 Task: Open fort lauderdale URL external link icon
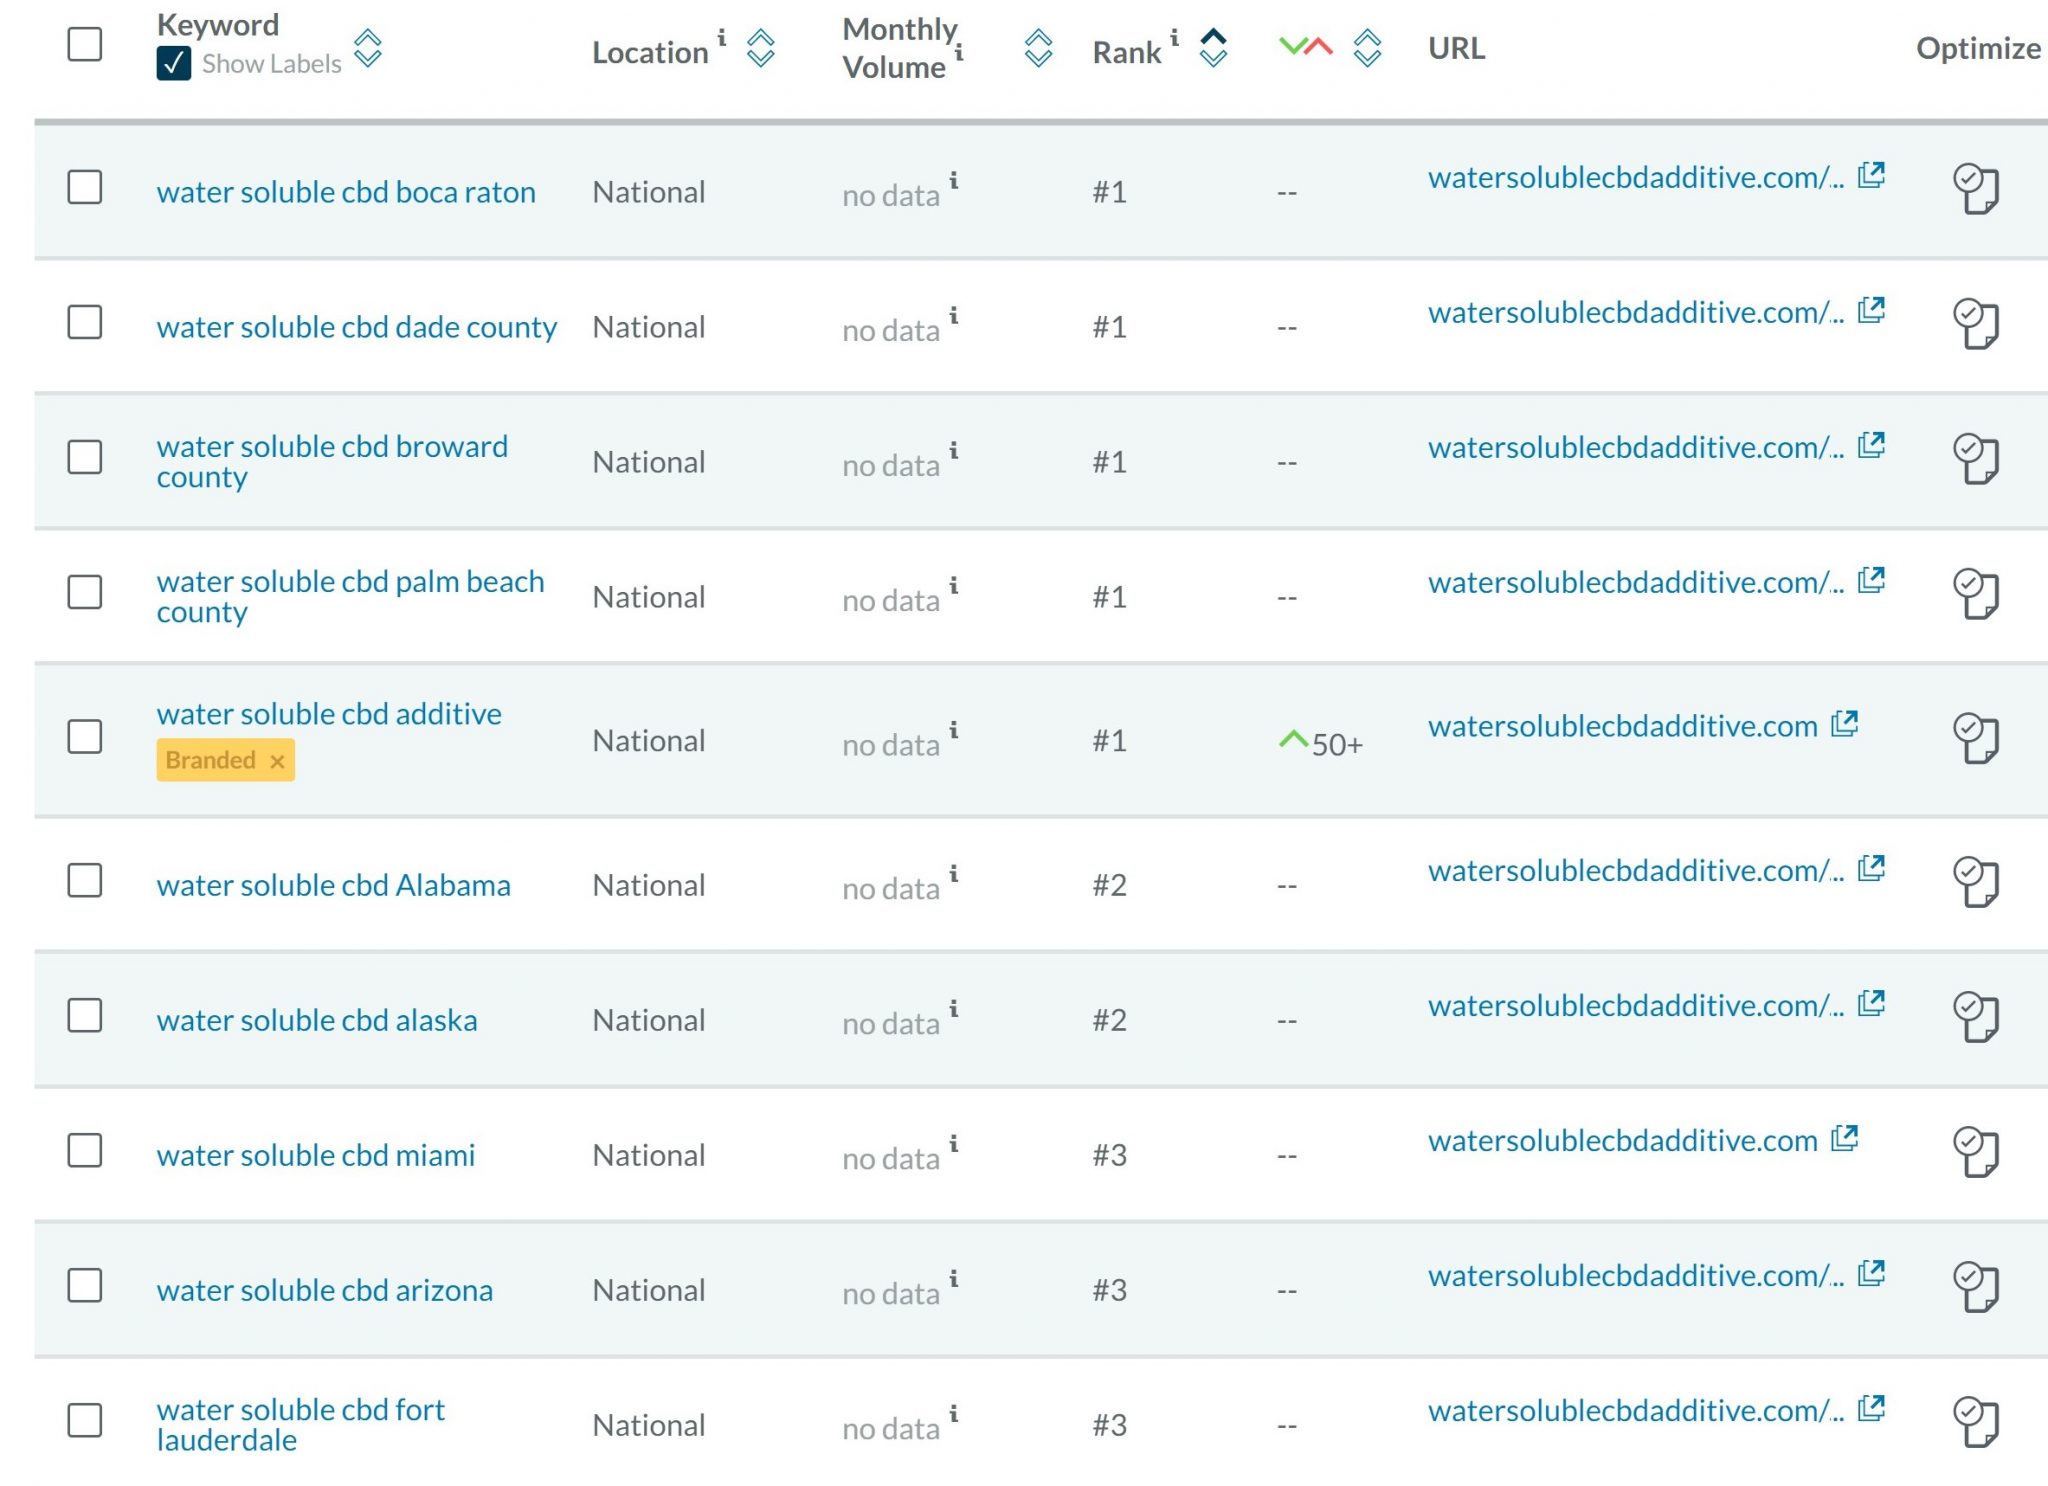1871,1409
